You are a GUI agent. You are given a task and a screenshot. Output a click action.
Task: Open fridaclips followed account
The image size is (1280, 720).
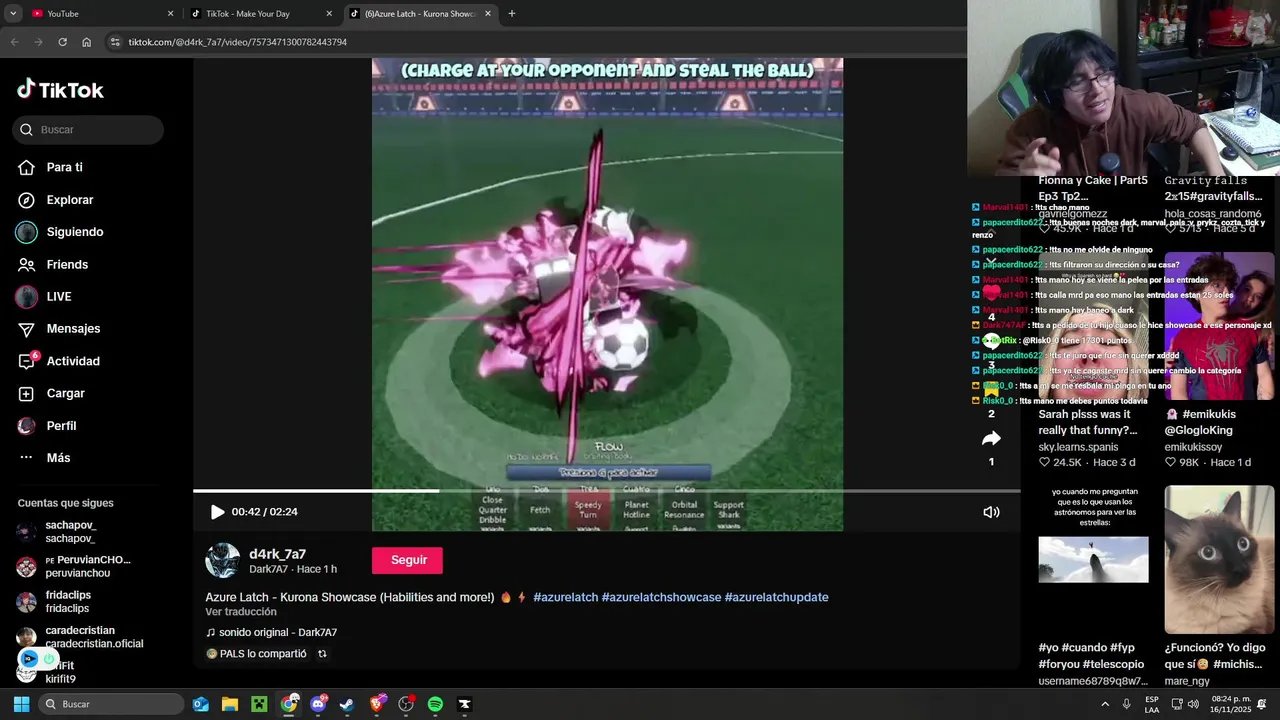click(68, 602)
